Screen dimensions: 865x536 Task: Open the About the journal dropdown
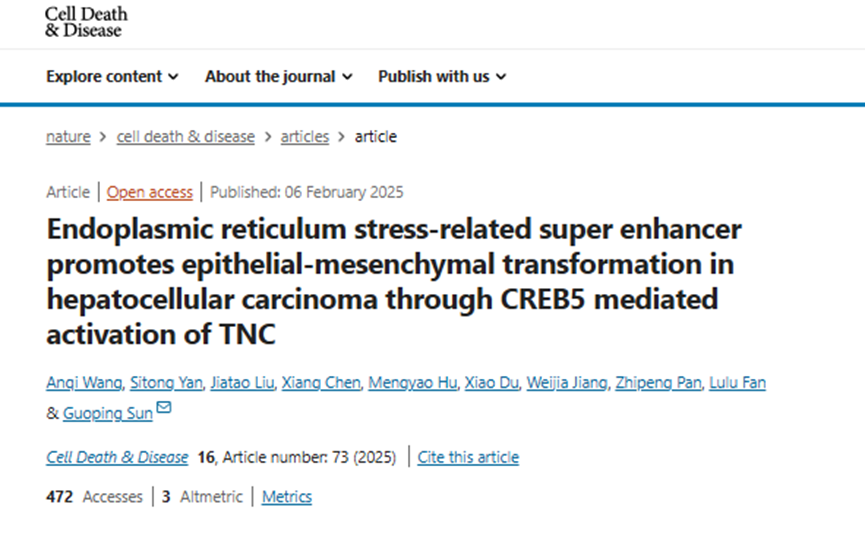click(x=279, y=76)
